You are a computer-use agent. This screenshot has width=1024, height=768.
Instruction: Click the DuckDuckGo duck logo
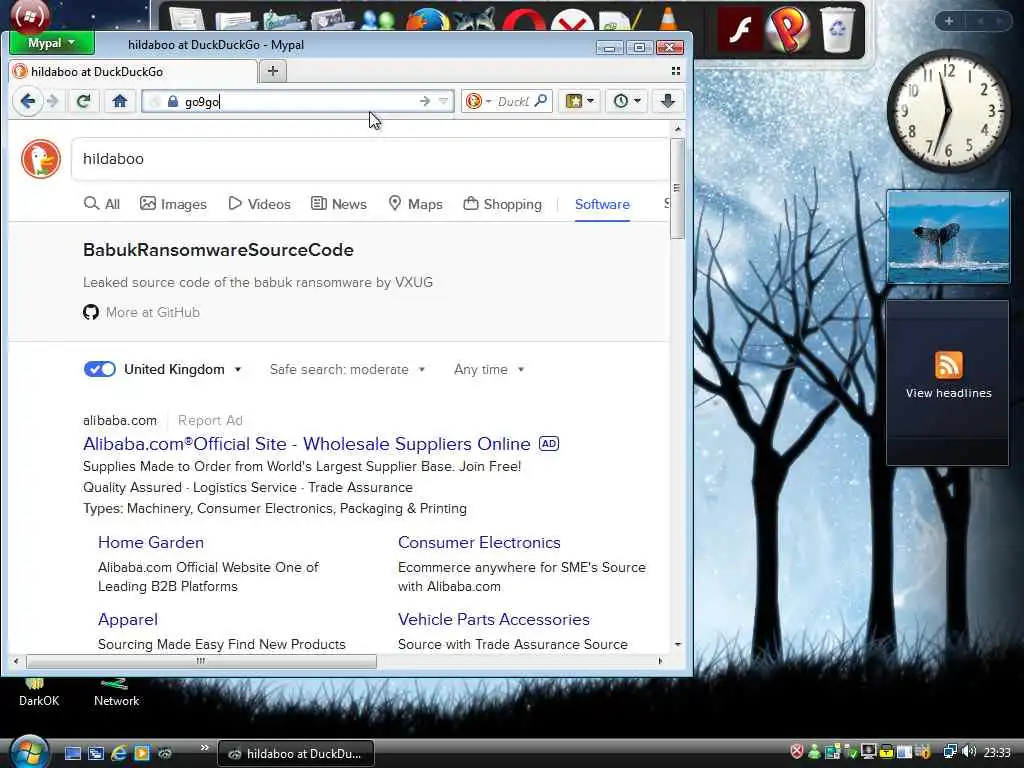point(40,159)
